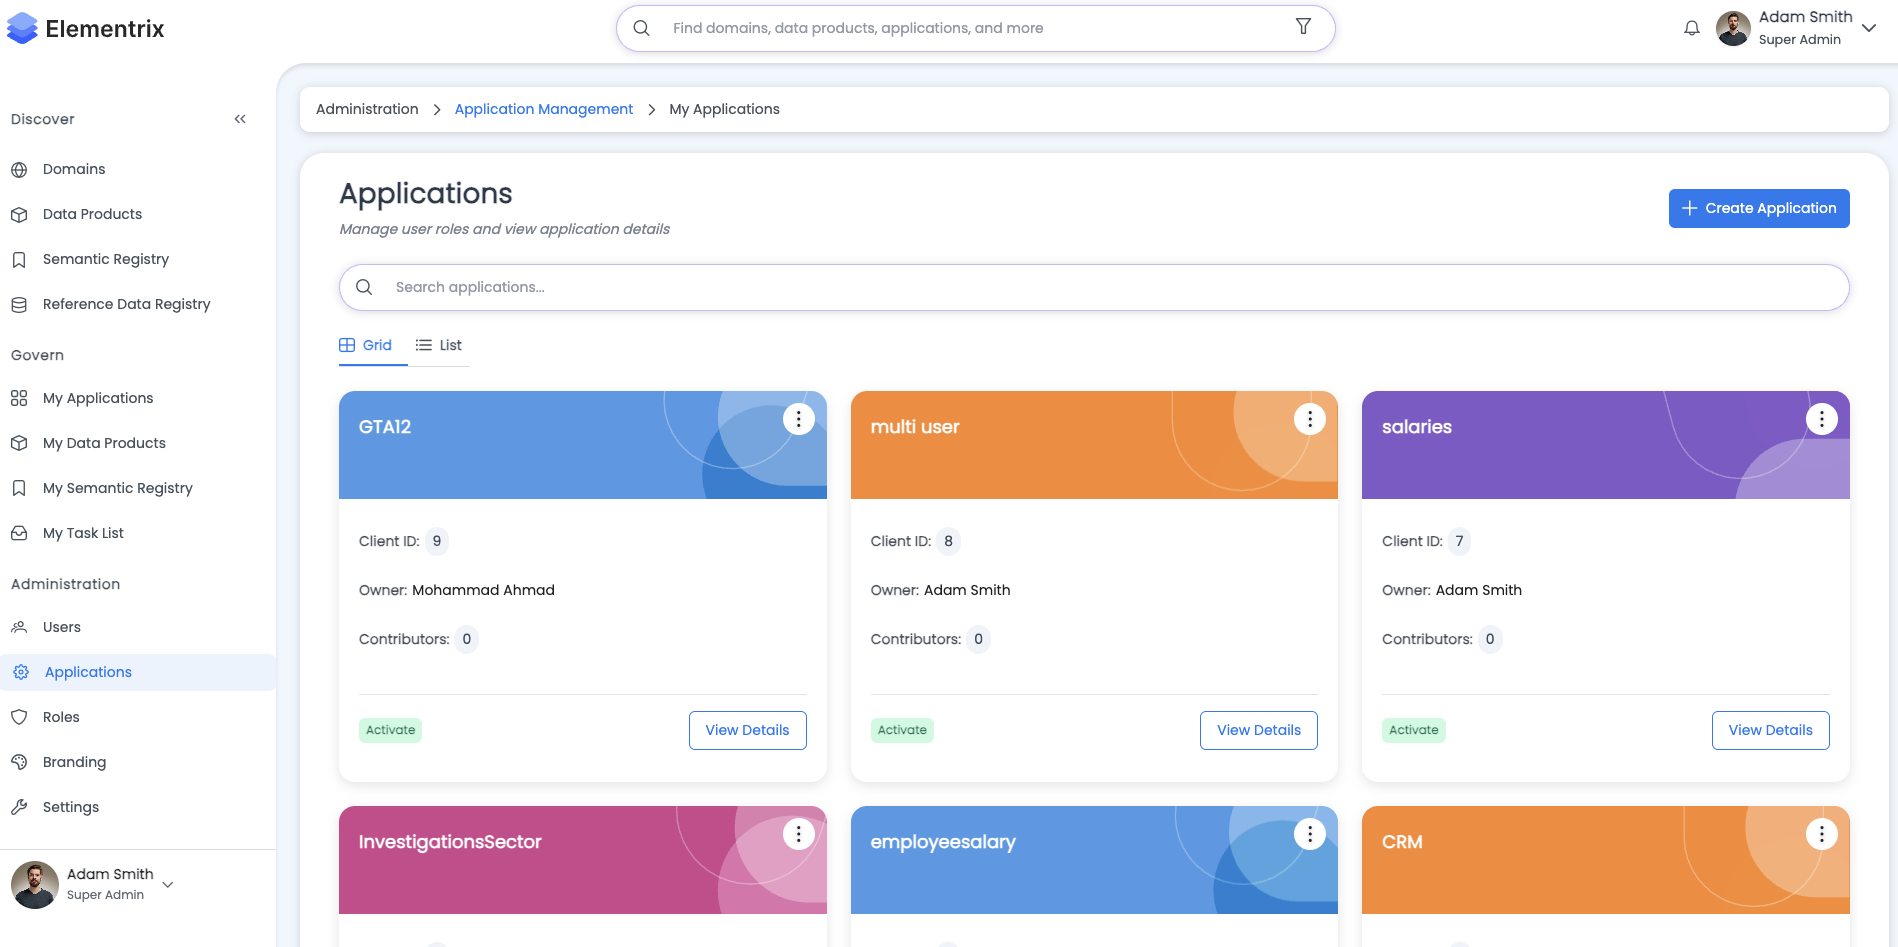Open three-dot menu on multi user card
1898x947 pixels.
click(x=1309, y=419)
